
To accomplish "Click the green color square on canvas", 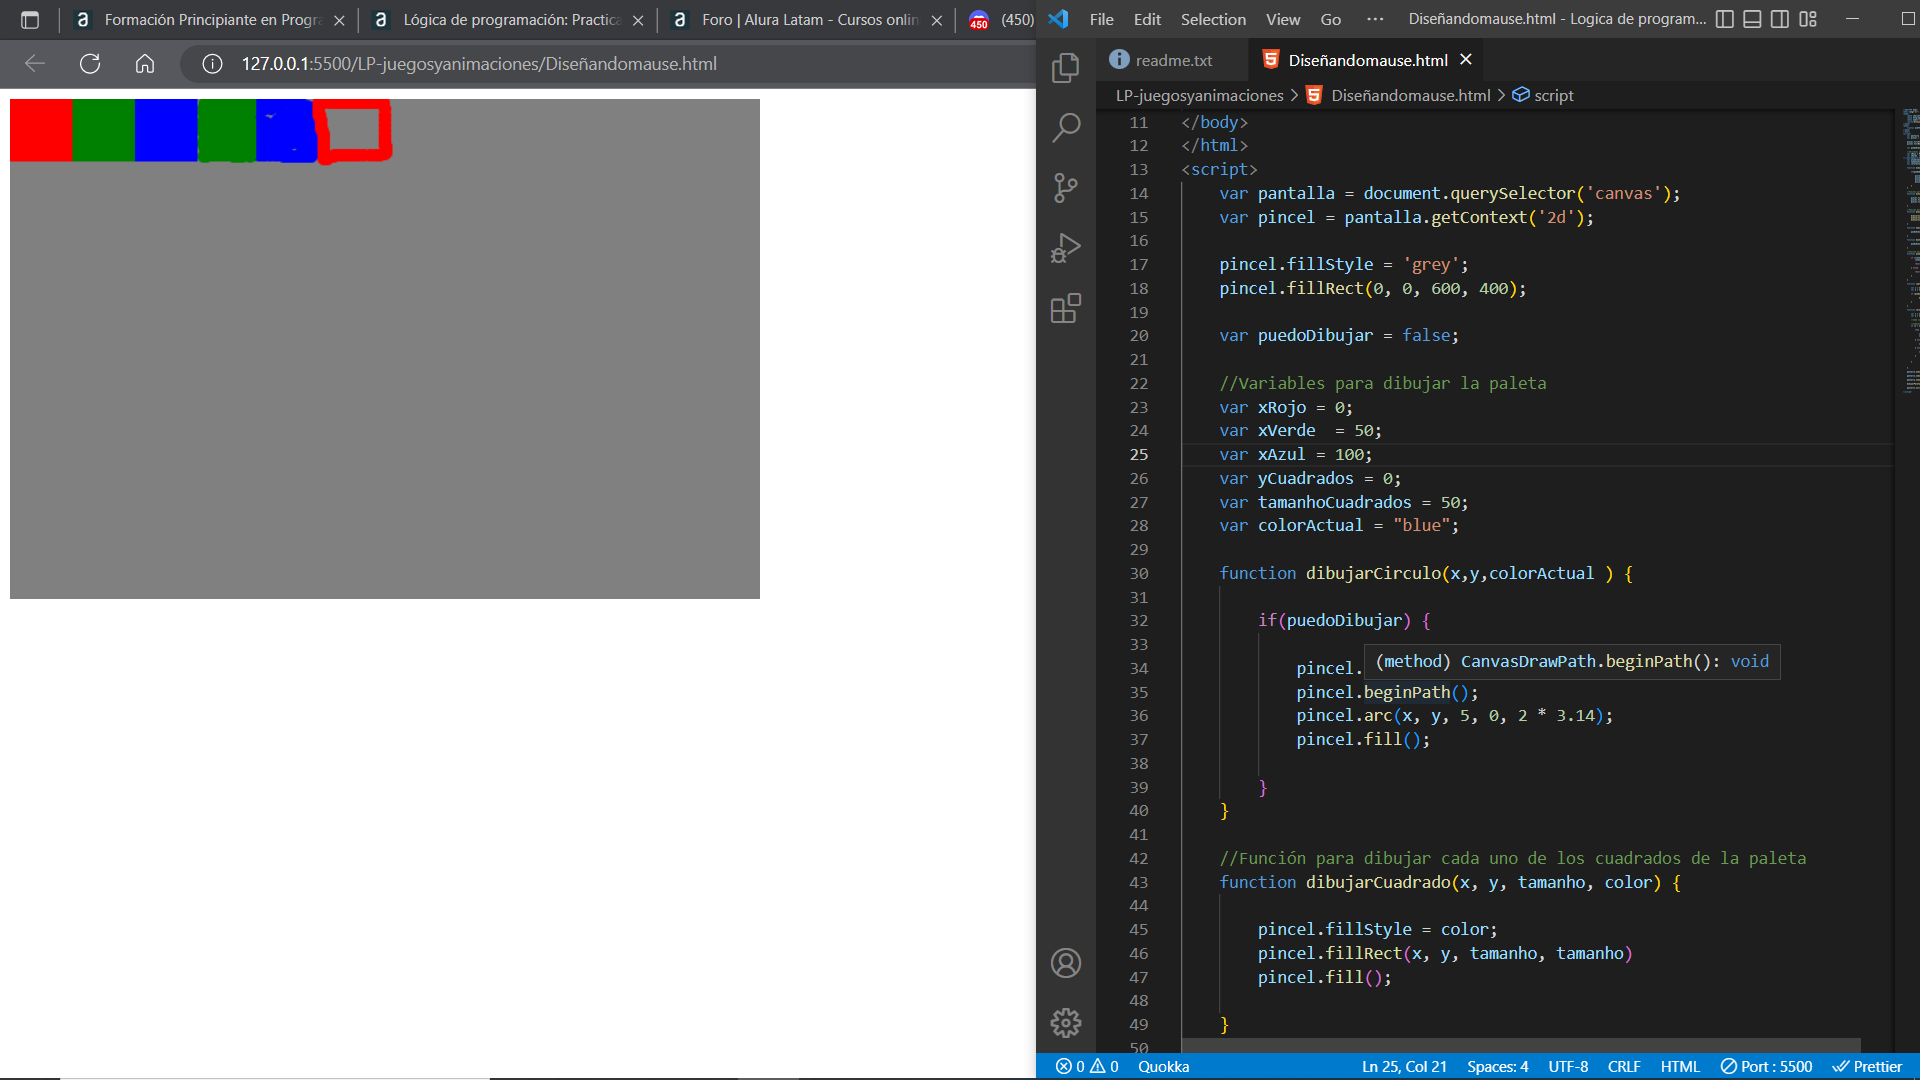I will pyautogui.click(x=105, y=129).
